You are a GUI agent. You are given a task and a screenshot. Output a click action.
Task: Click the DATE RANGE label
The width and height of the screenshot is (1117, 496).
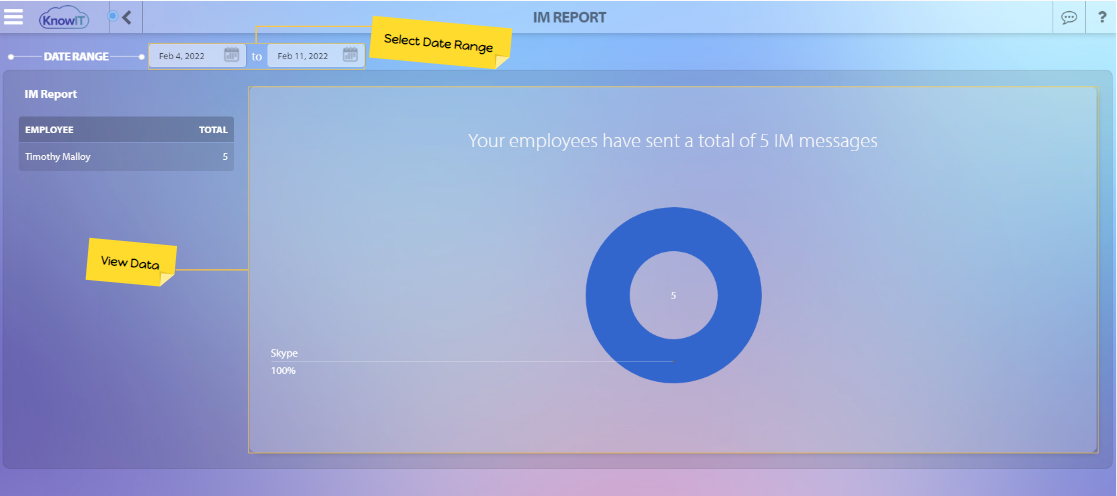(x=76, y=56)
